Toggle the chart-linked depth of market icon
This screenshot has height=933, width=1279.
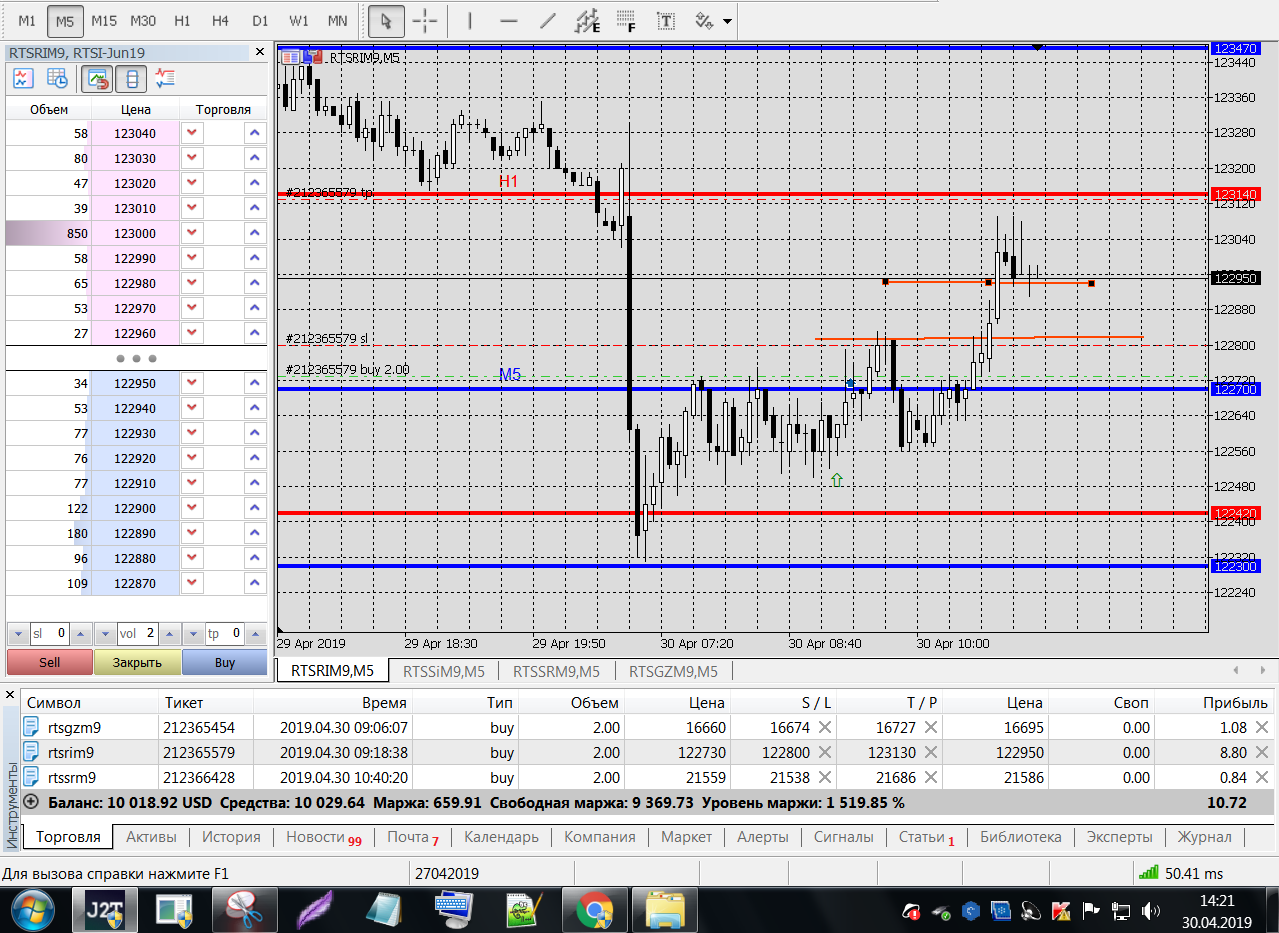pos(97,78)
